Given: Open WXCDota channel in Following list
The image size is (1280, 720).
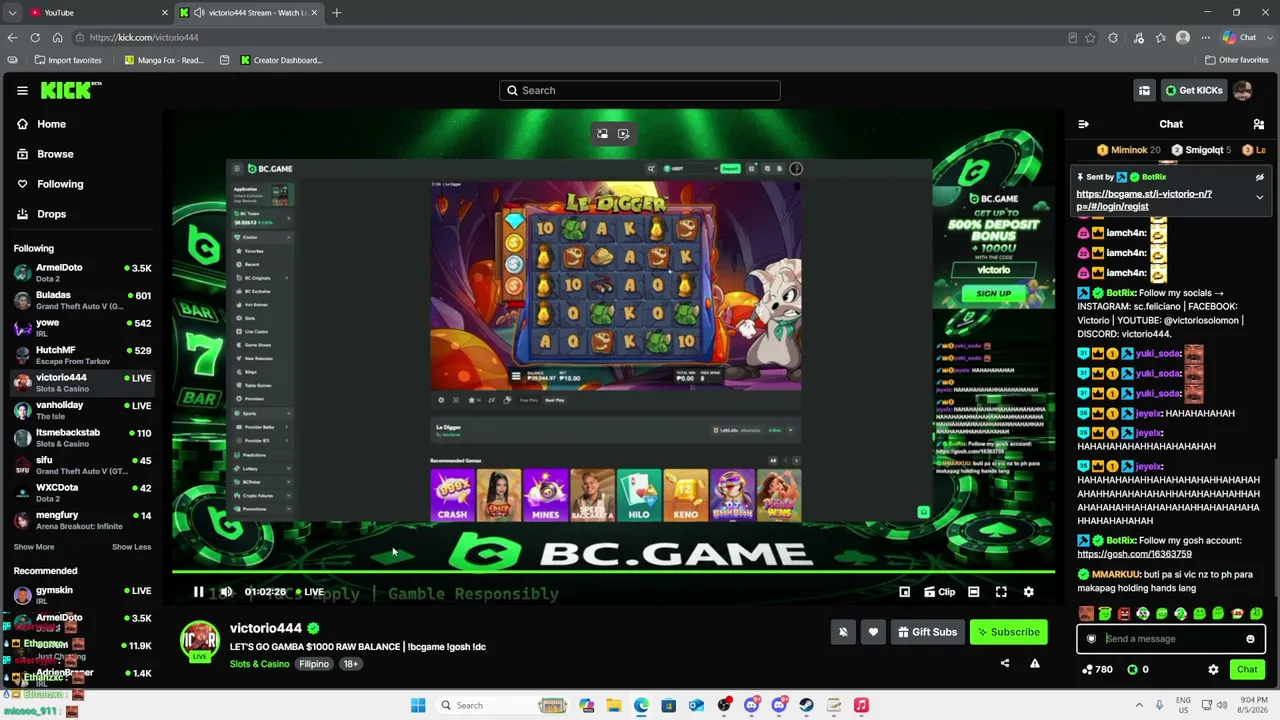Looking at the screenshot, I should pos(82,493).
